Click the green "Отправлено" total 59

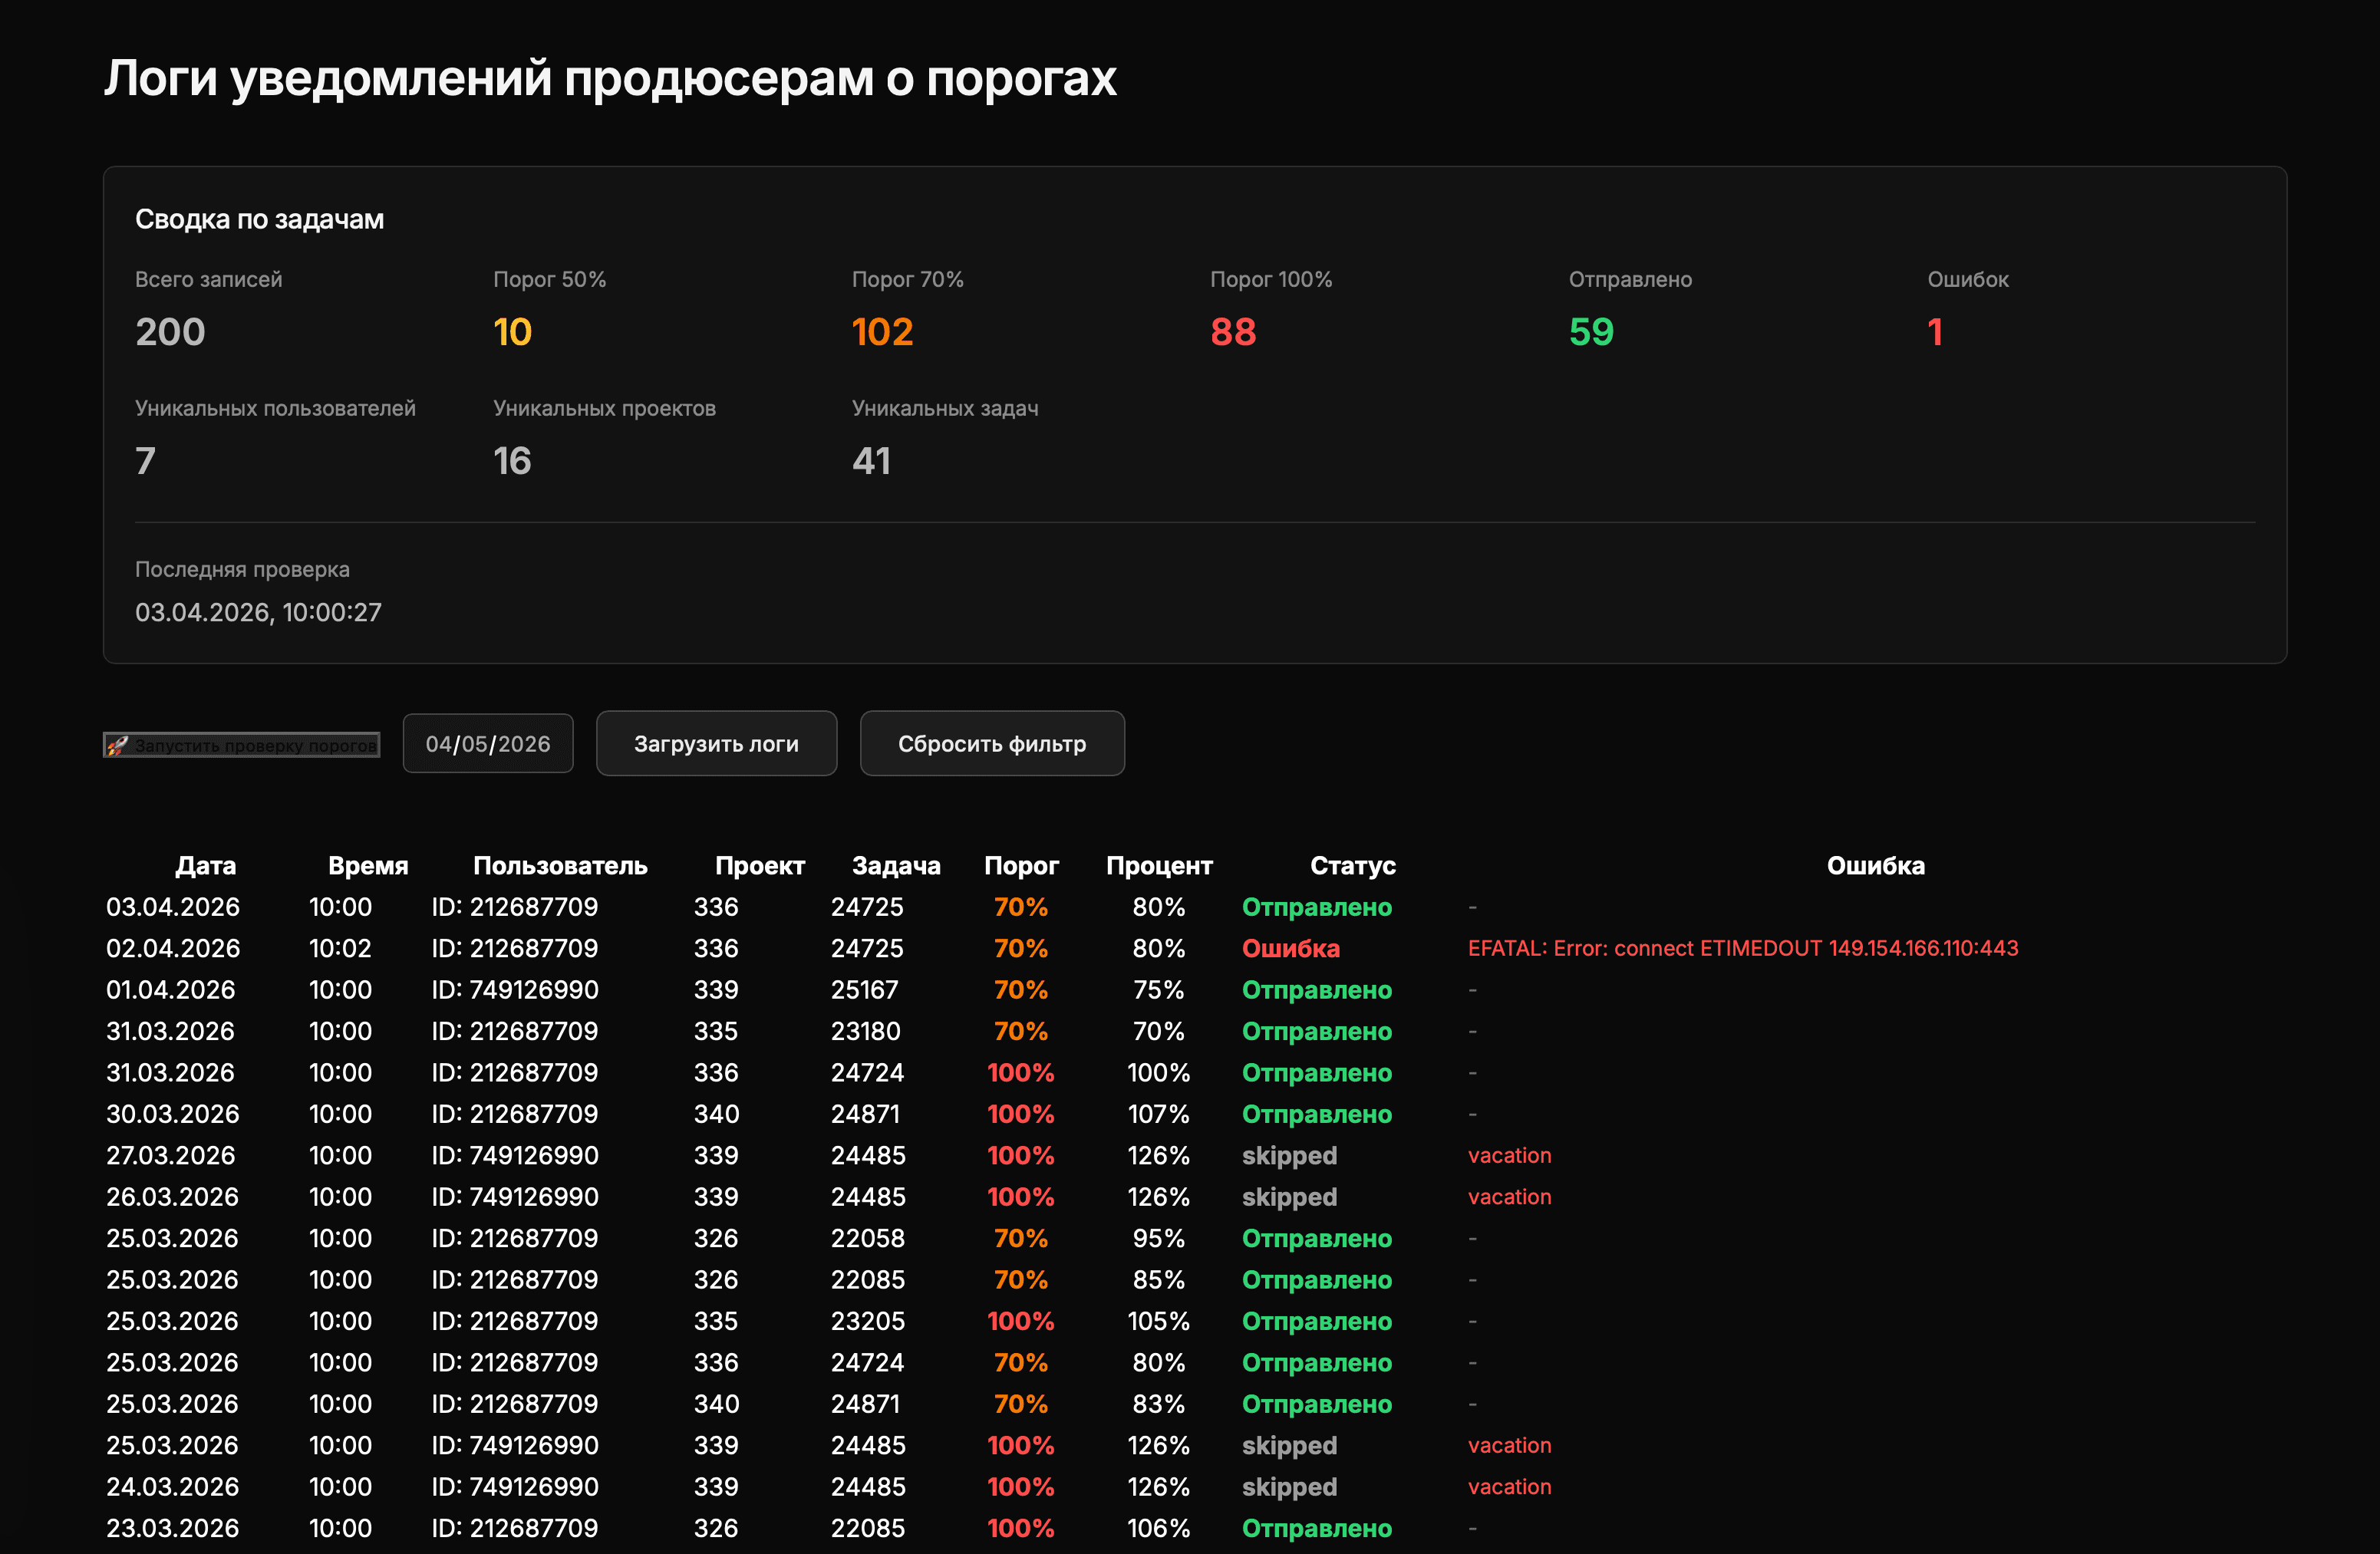[1590, 332]
